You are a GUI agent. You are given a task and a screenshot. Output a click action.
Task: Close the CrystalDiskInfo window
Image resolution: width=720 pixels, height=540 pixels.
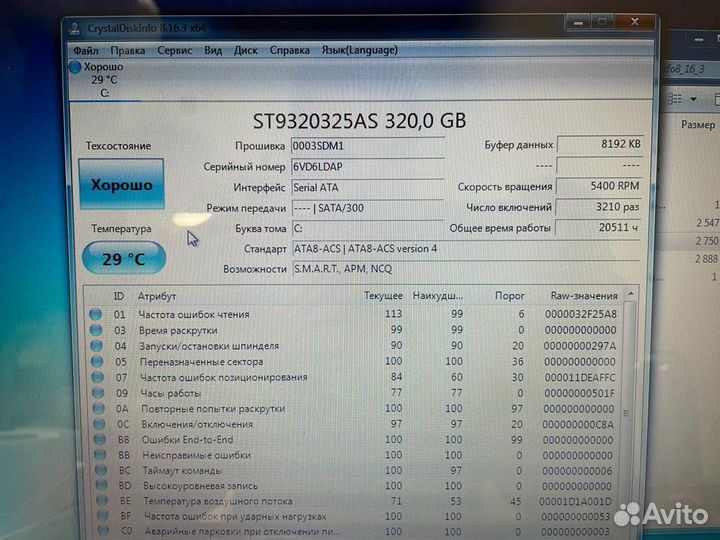click(635, 22)
